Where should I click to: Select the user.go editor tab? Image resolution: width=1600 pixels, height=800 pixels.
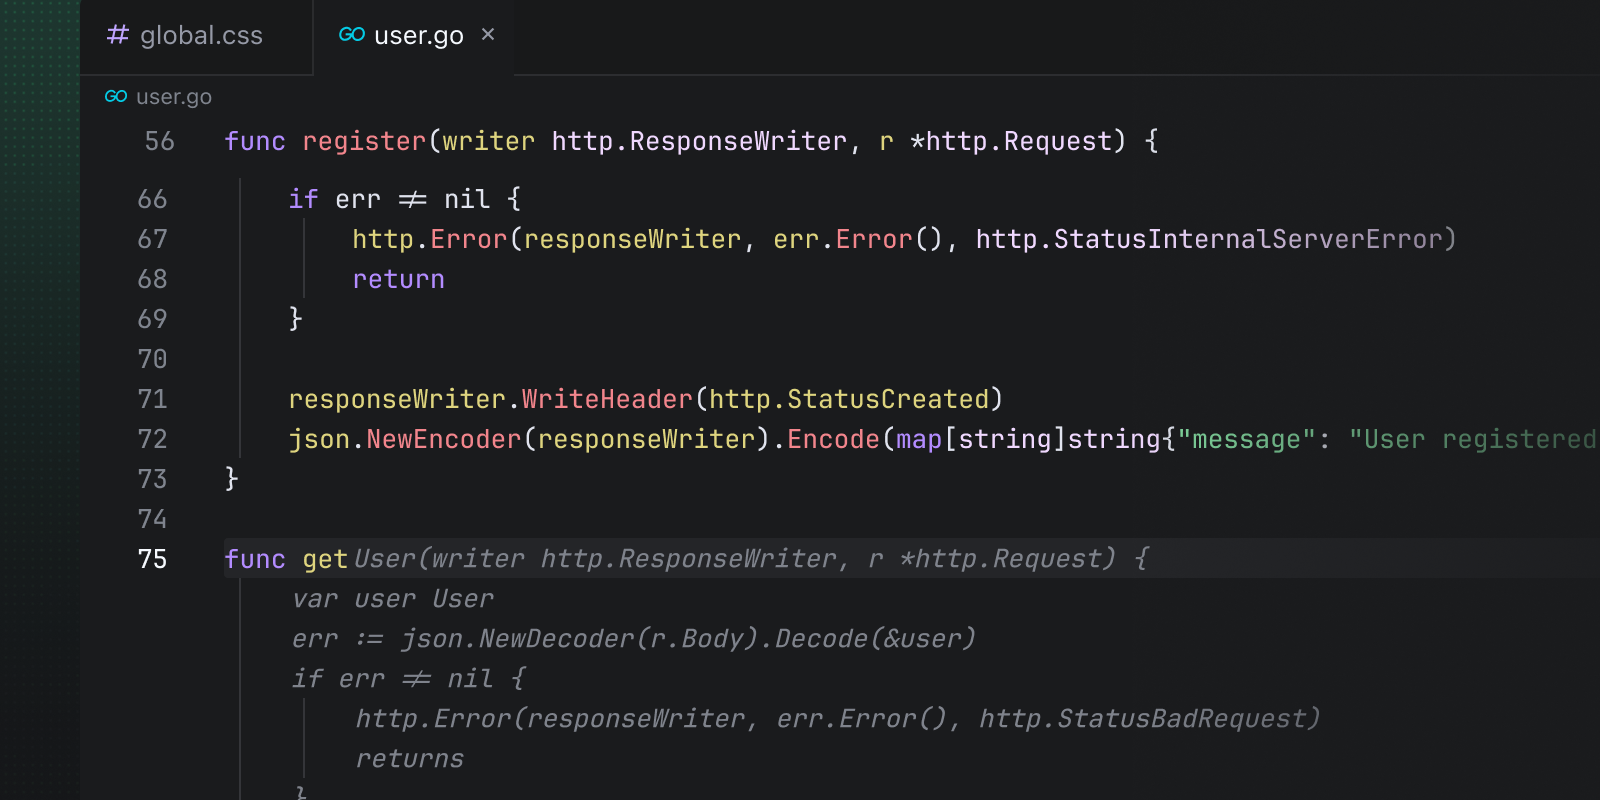(x=418, y=36)
